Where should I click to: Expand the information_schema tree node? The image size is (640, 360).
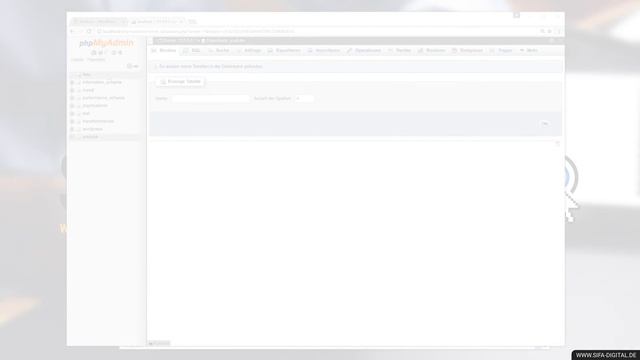(x=72, y=82)
